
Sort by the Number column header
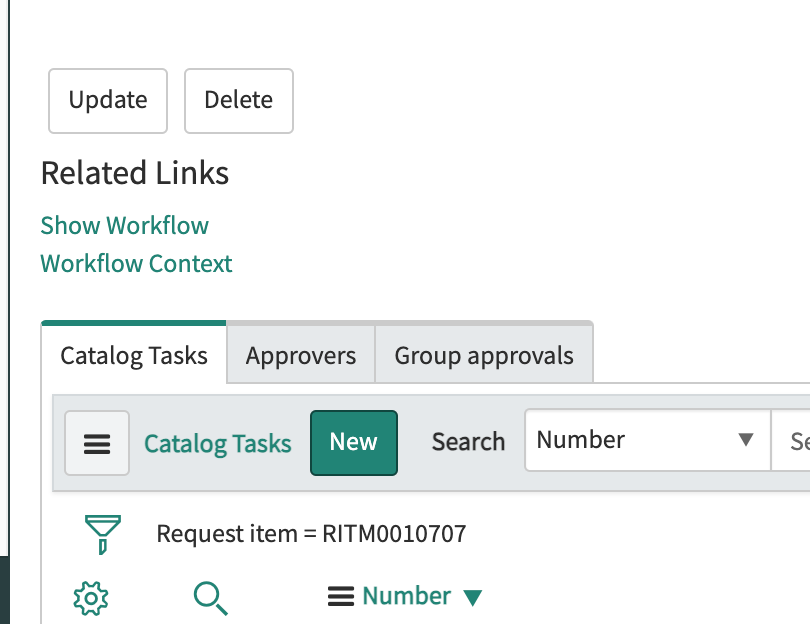(x=406, y=596)
